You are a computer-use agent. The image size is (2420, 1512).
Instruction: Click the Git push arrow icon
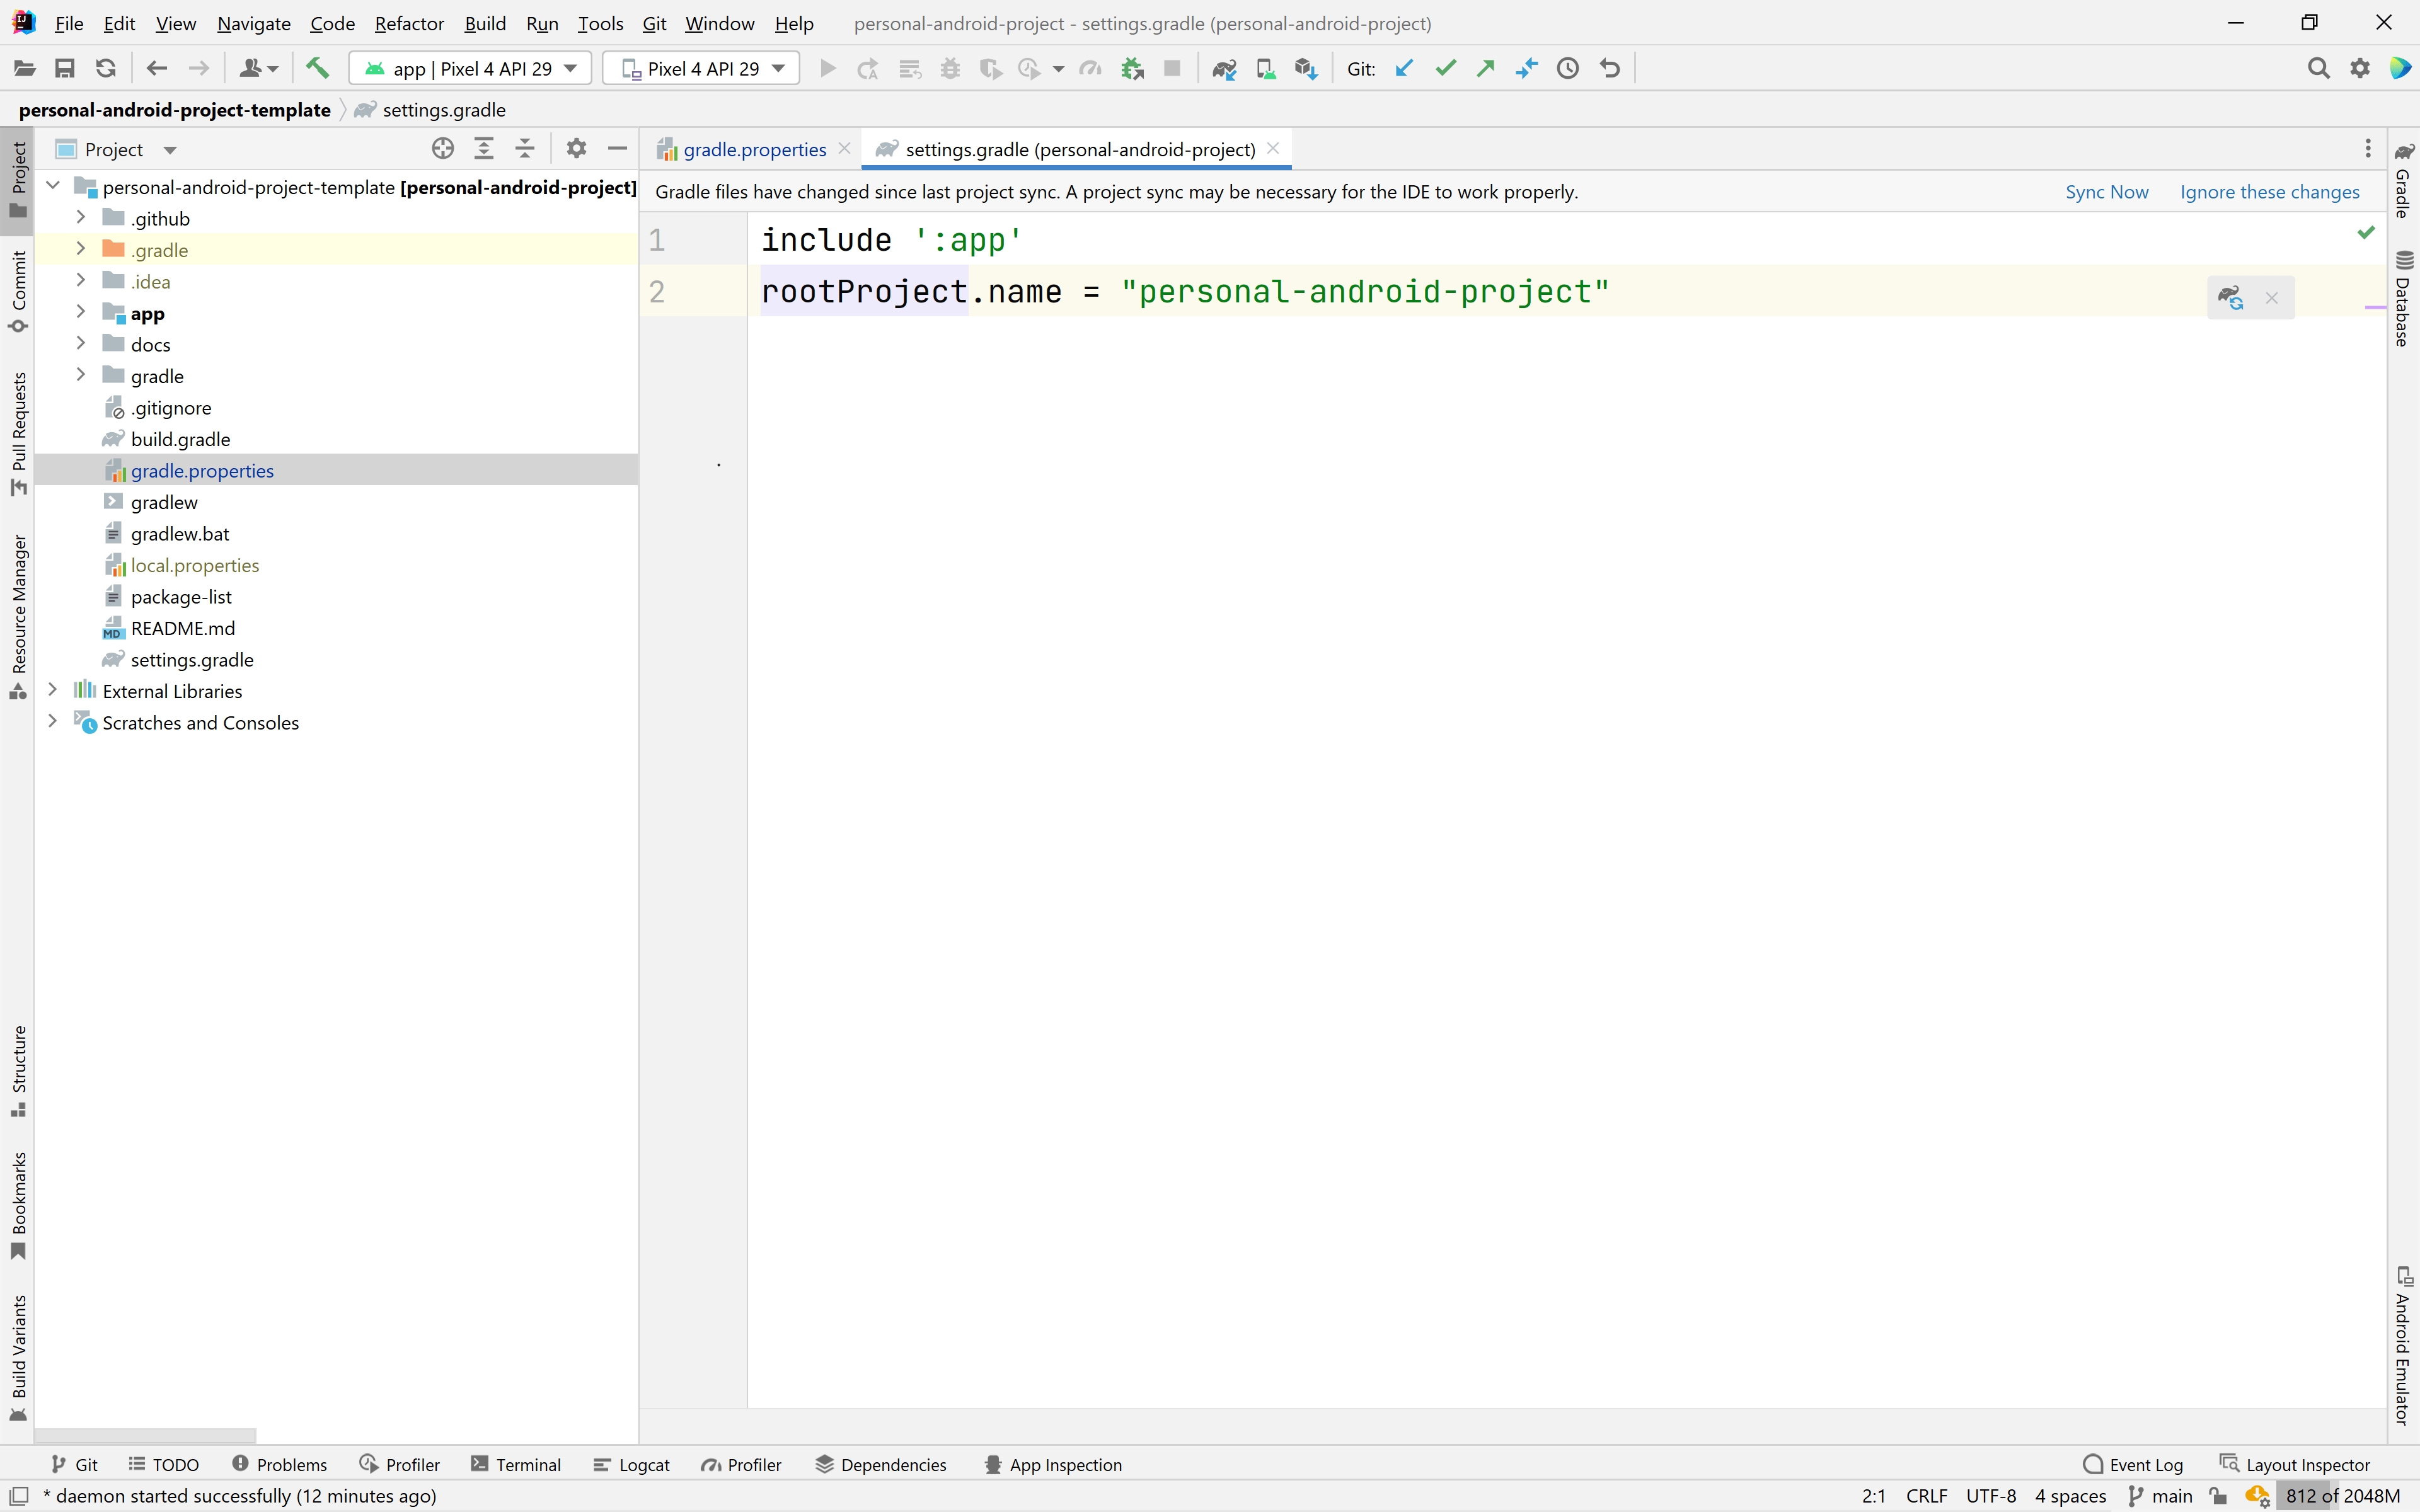click(x=1486, y=68)
